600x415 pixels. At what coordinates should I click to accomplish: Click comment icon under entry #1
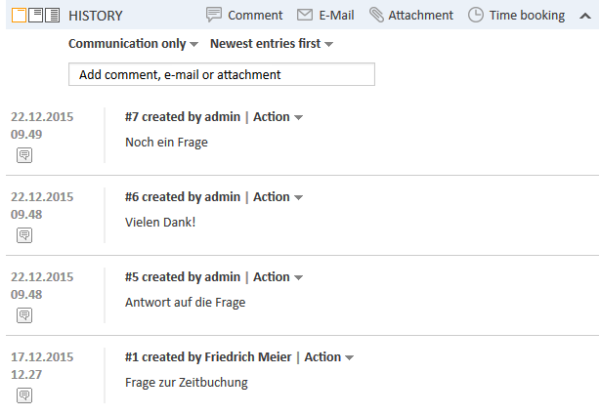pyautogui.click(x=24, y=395)
